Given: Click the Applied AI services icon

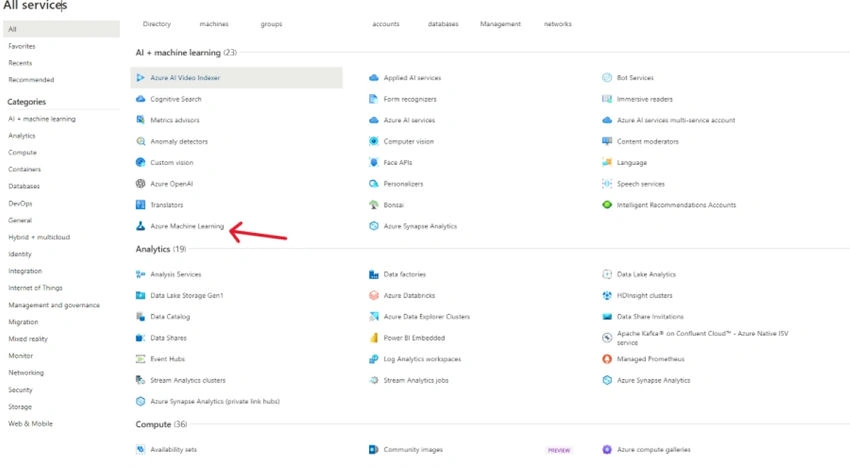Looking at the screenshot, I should [x=374, y=78].
